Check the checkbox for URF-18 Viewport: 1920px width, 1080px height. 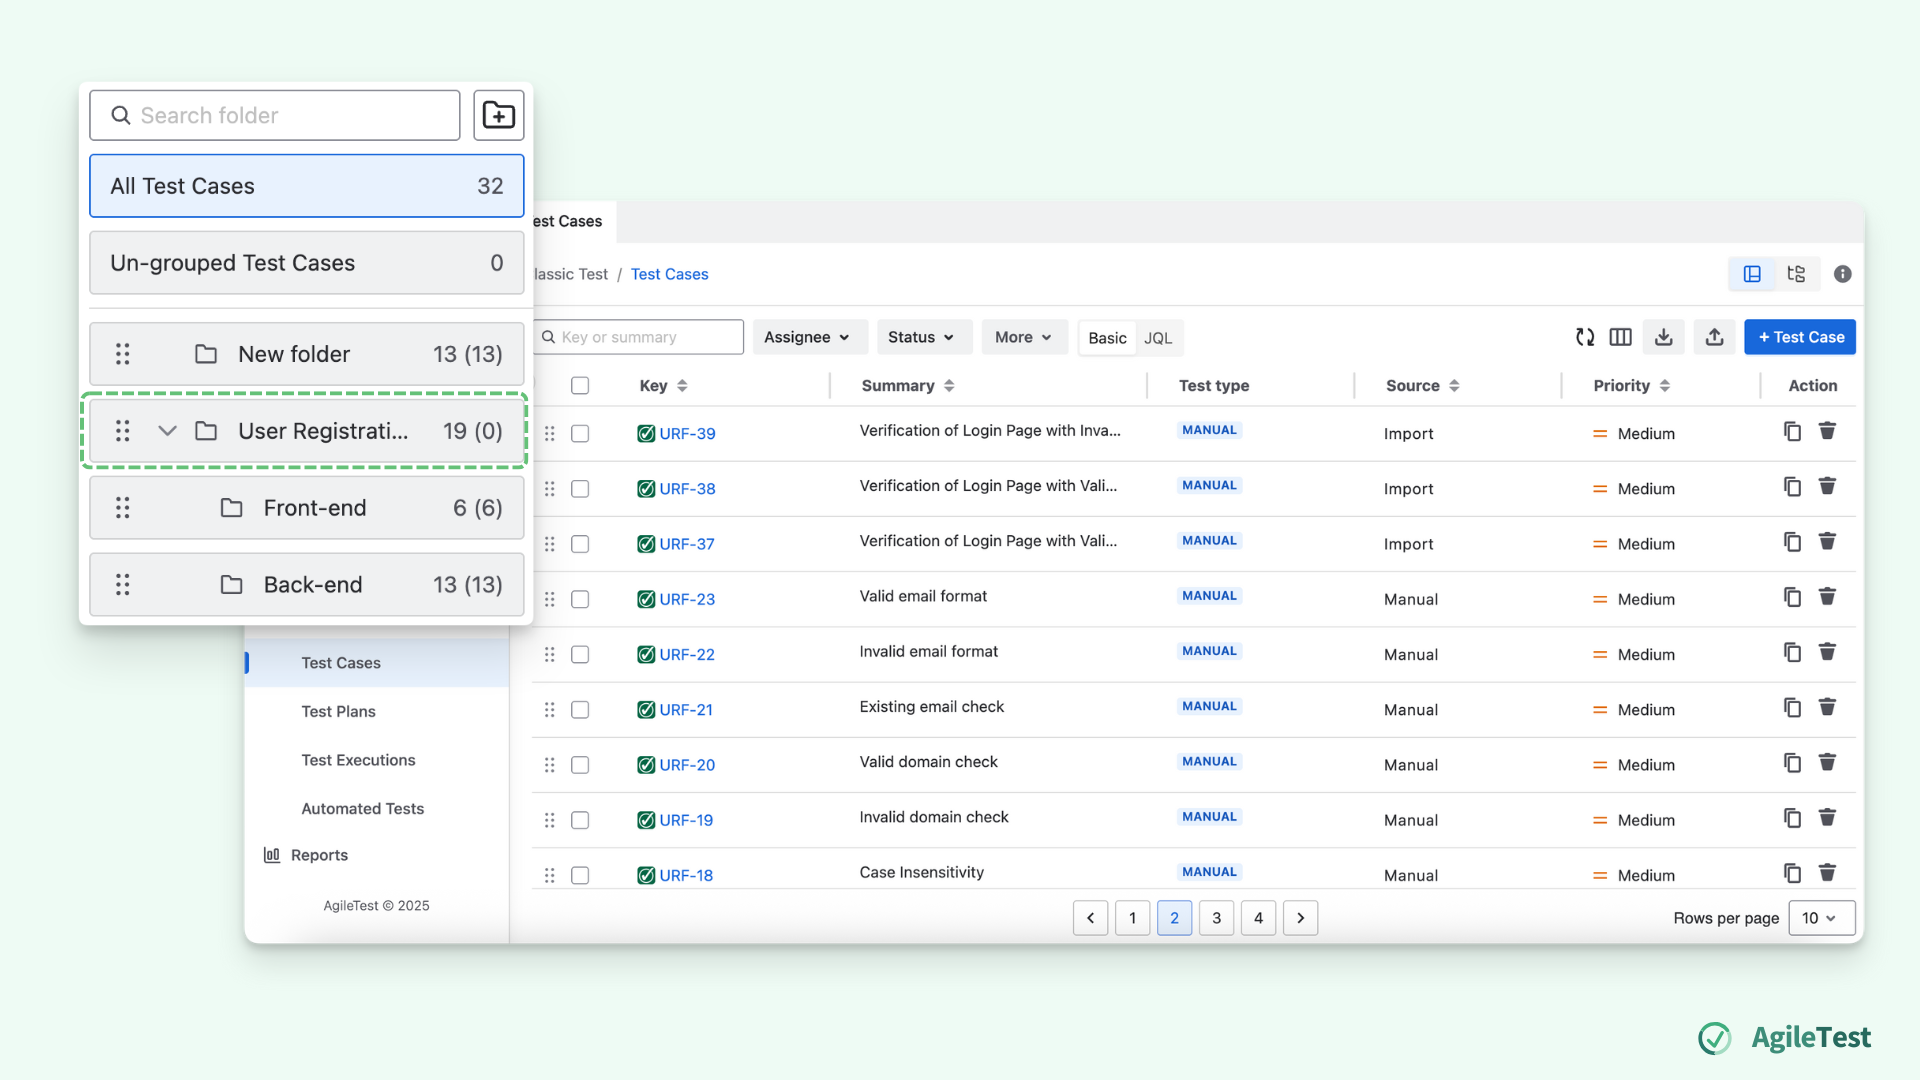[x=580, y=874]
